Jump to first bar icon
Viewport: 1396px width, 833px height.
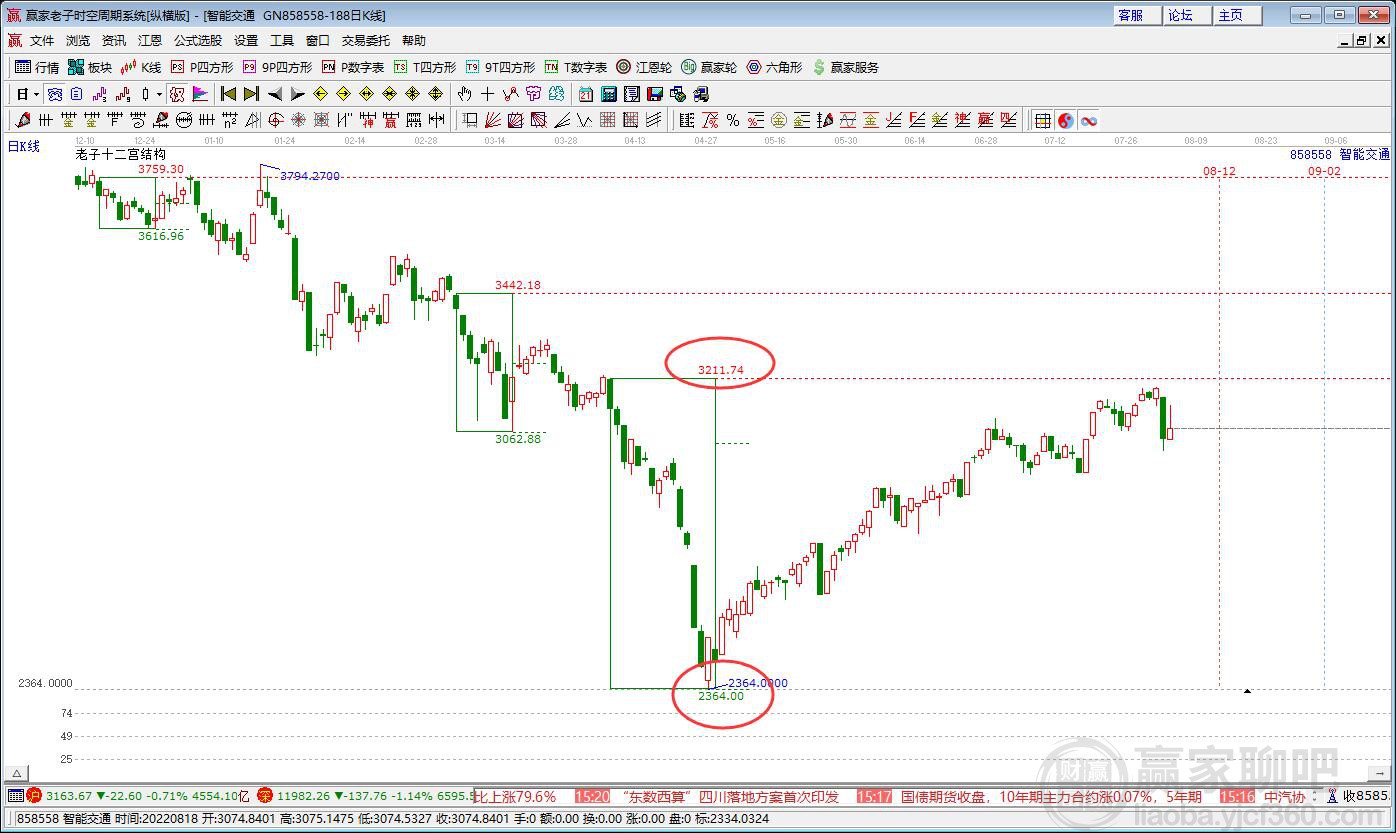click(x=227, y=94)
